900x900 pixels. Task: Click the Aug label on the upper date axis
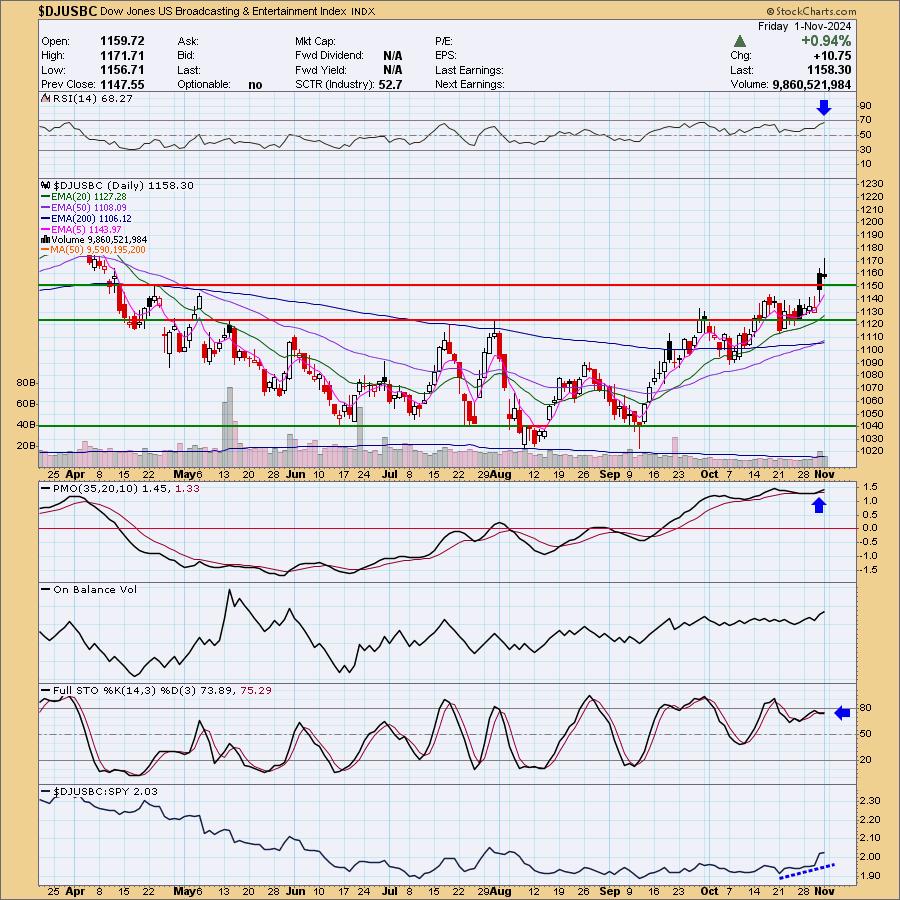coord(501,474)
